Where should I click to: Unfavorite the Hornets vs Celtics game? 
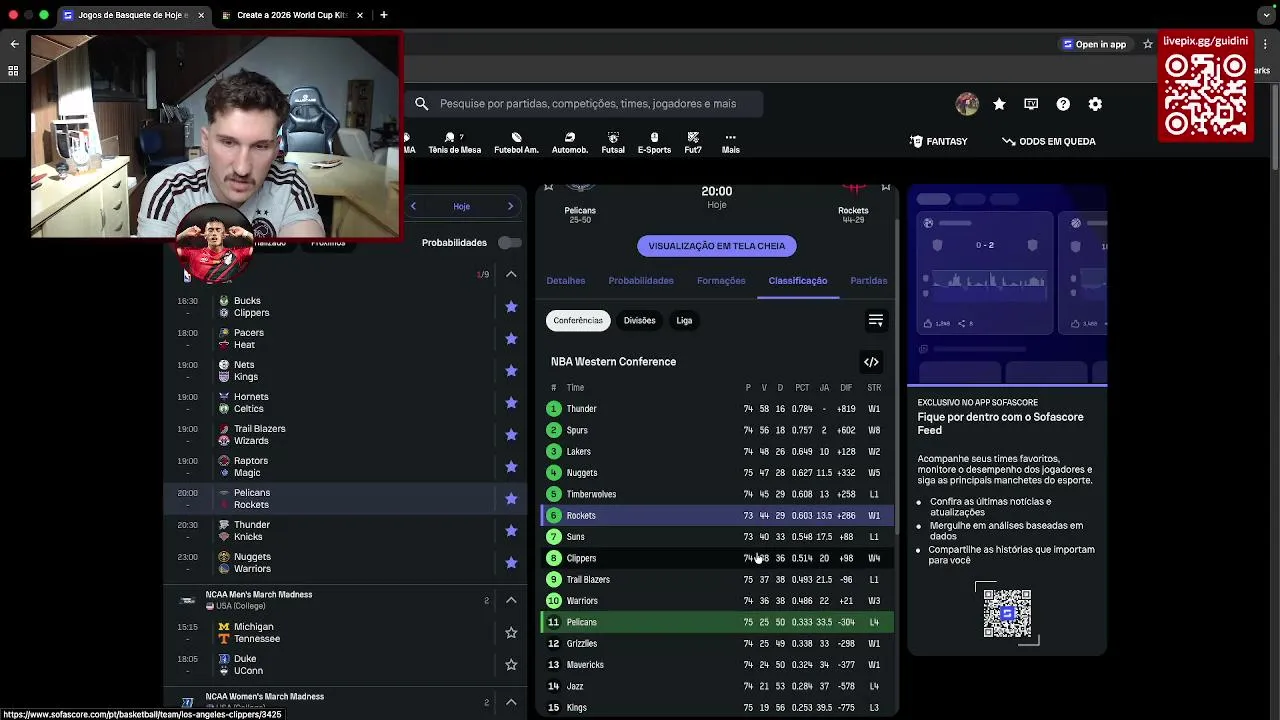[x=511, y=403]
